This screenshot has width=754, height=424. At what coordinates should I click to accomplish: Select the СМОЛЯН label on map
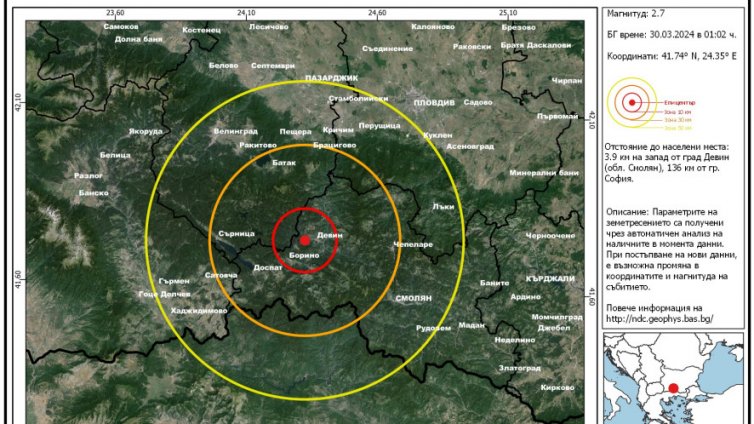pyautogui.click(x=413, y=298)
